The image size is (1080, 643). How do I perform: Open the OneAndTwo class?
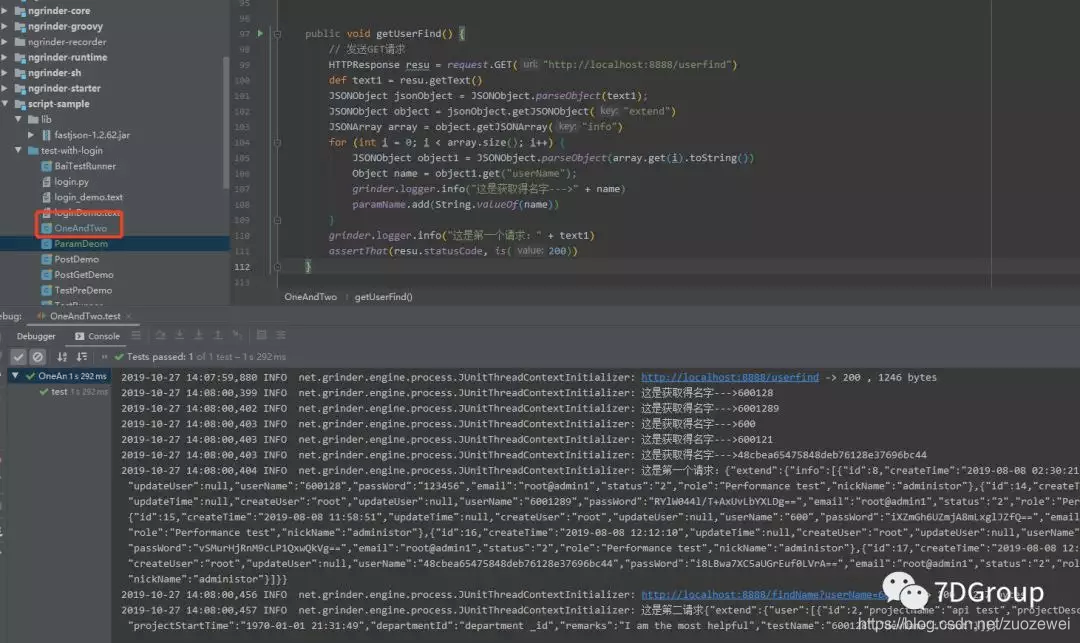81,228
